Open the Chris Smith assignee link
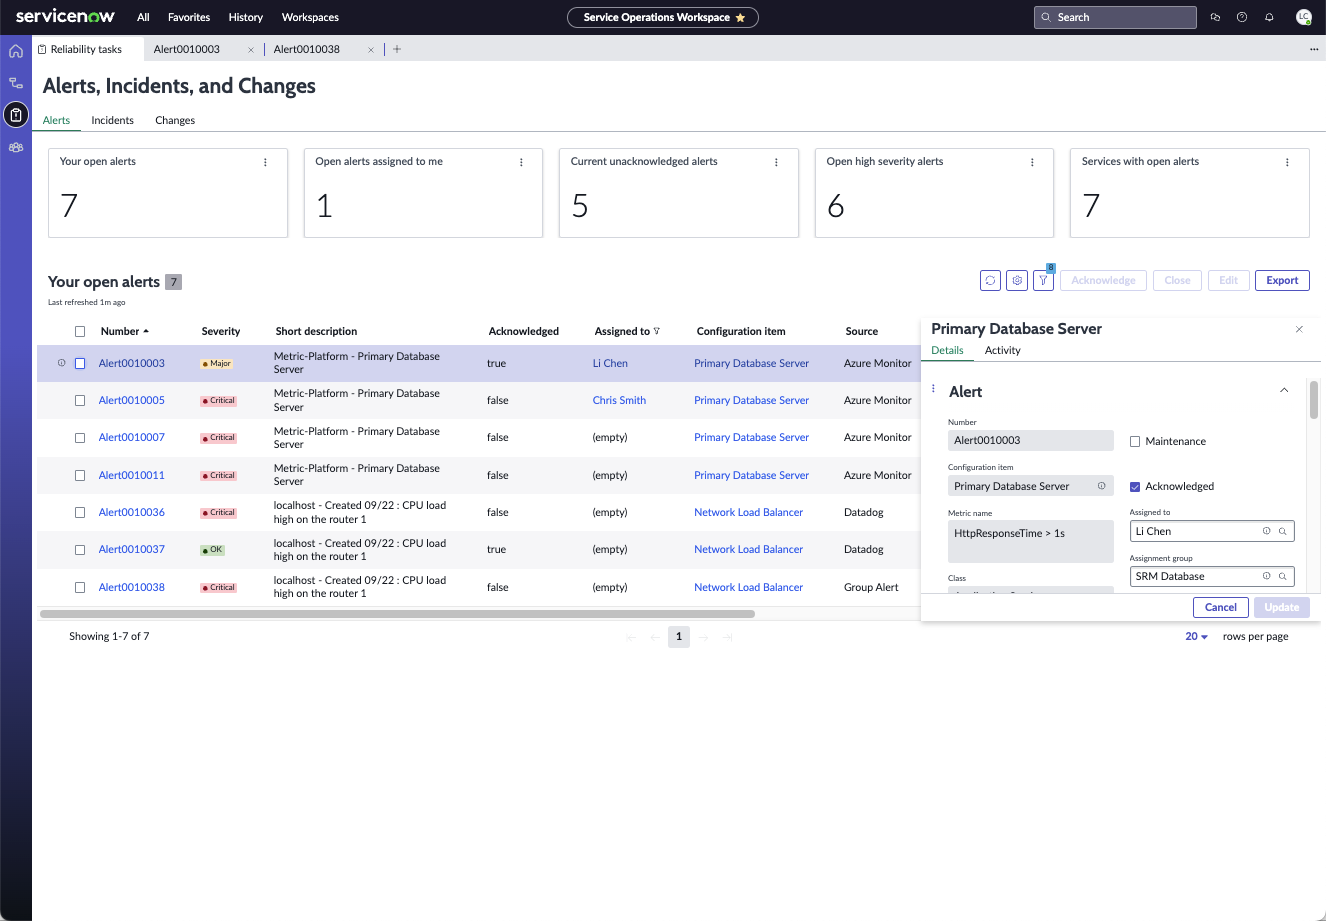 coord(619,400)
